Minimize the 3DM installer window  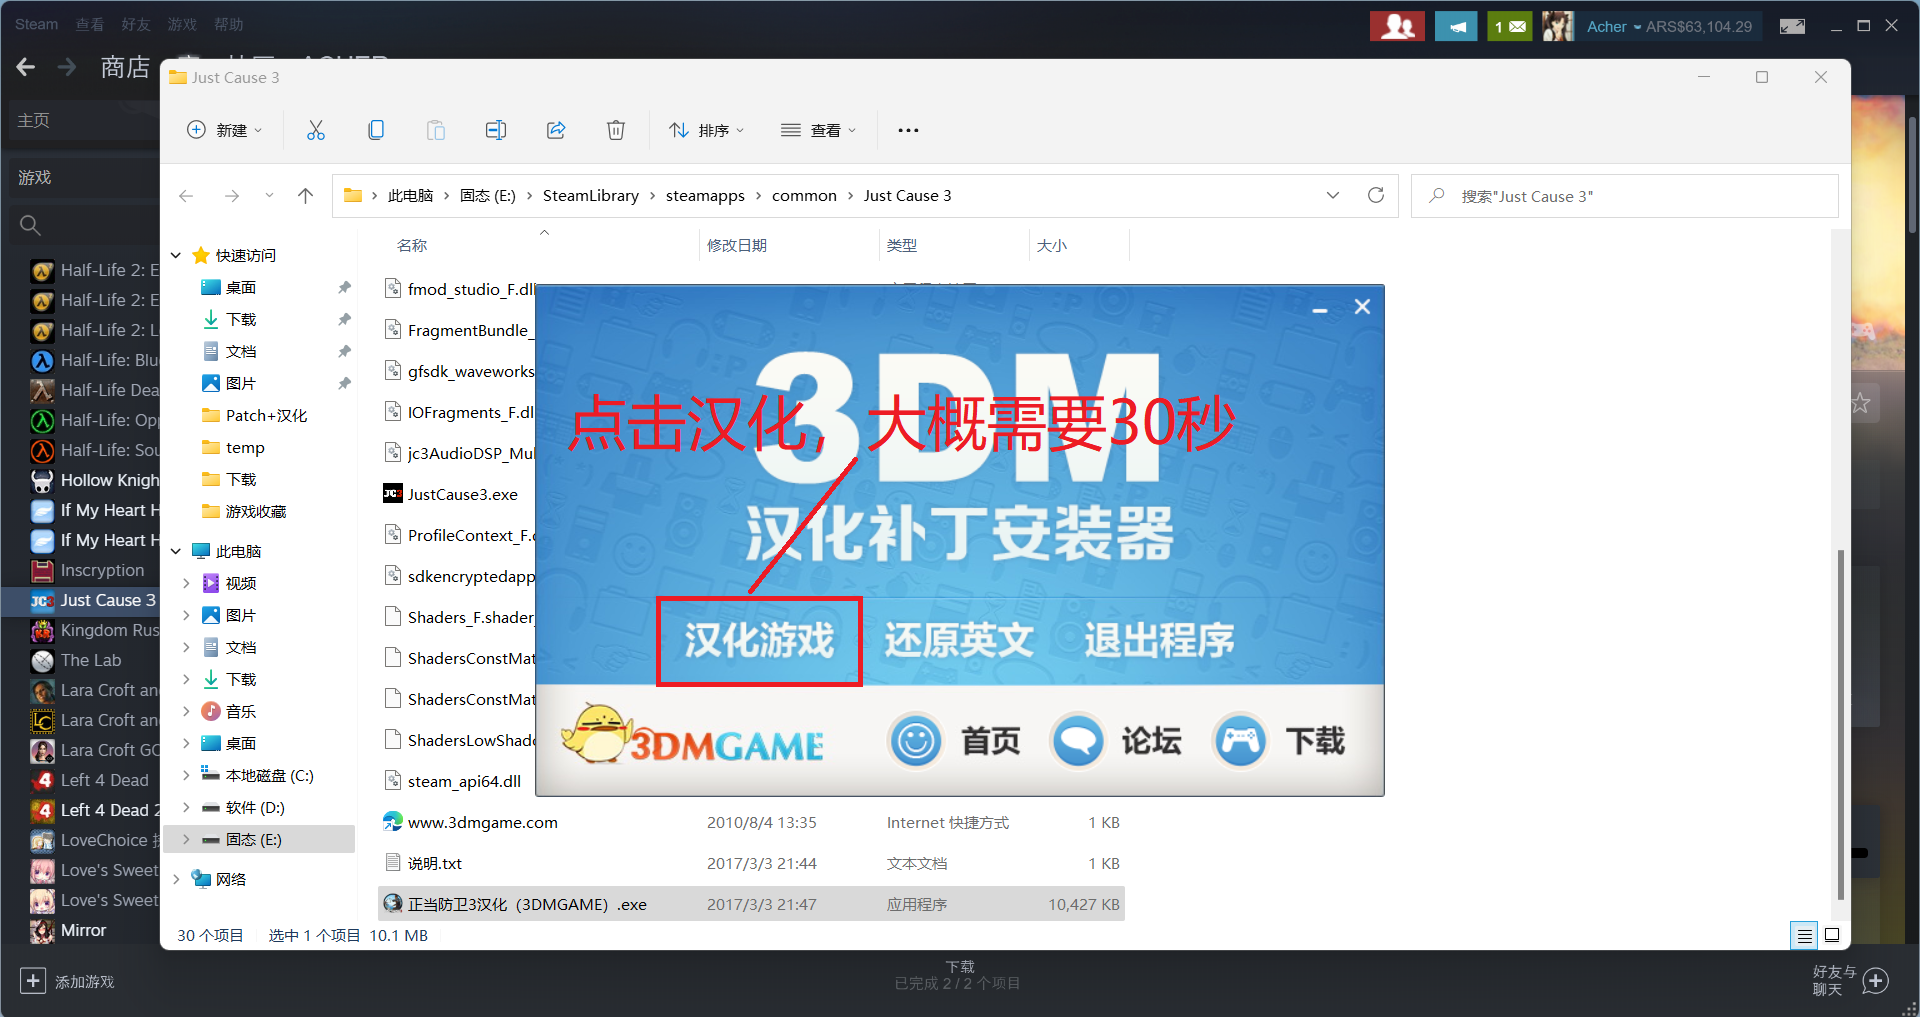click(x=1320, y=308)
